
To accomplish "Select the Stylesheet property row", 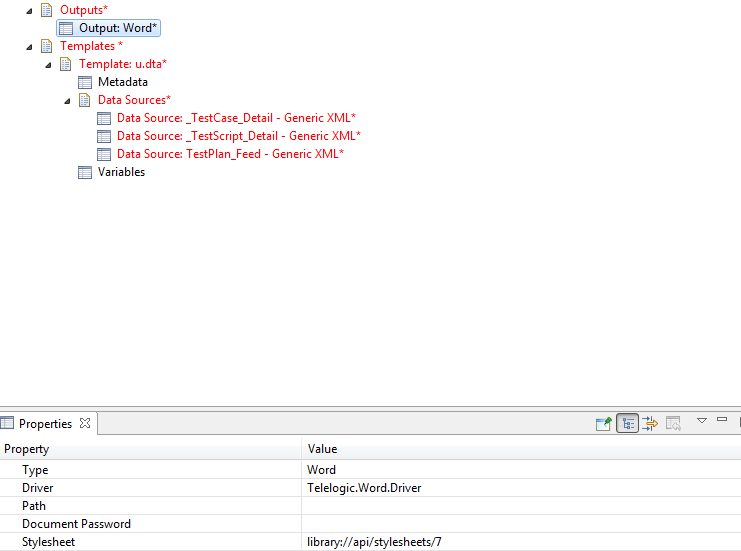I will pos(370,542).
